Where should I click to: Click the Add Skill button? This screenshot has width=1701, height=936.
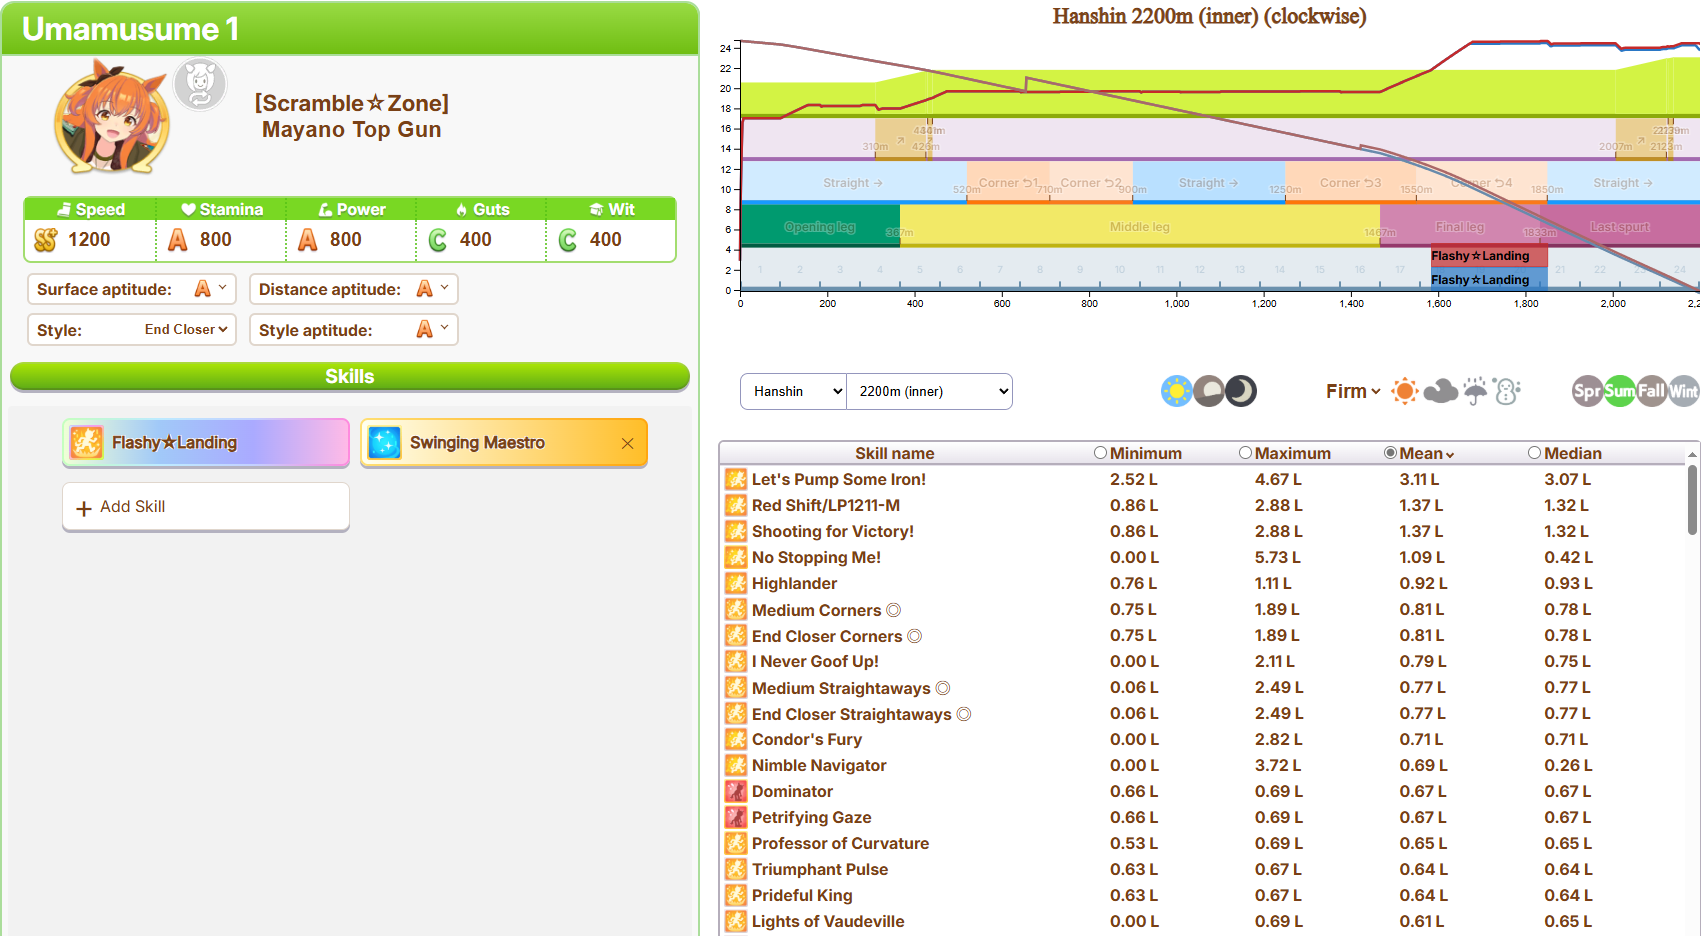click(x=206, y=507)
